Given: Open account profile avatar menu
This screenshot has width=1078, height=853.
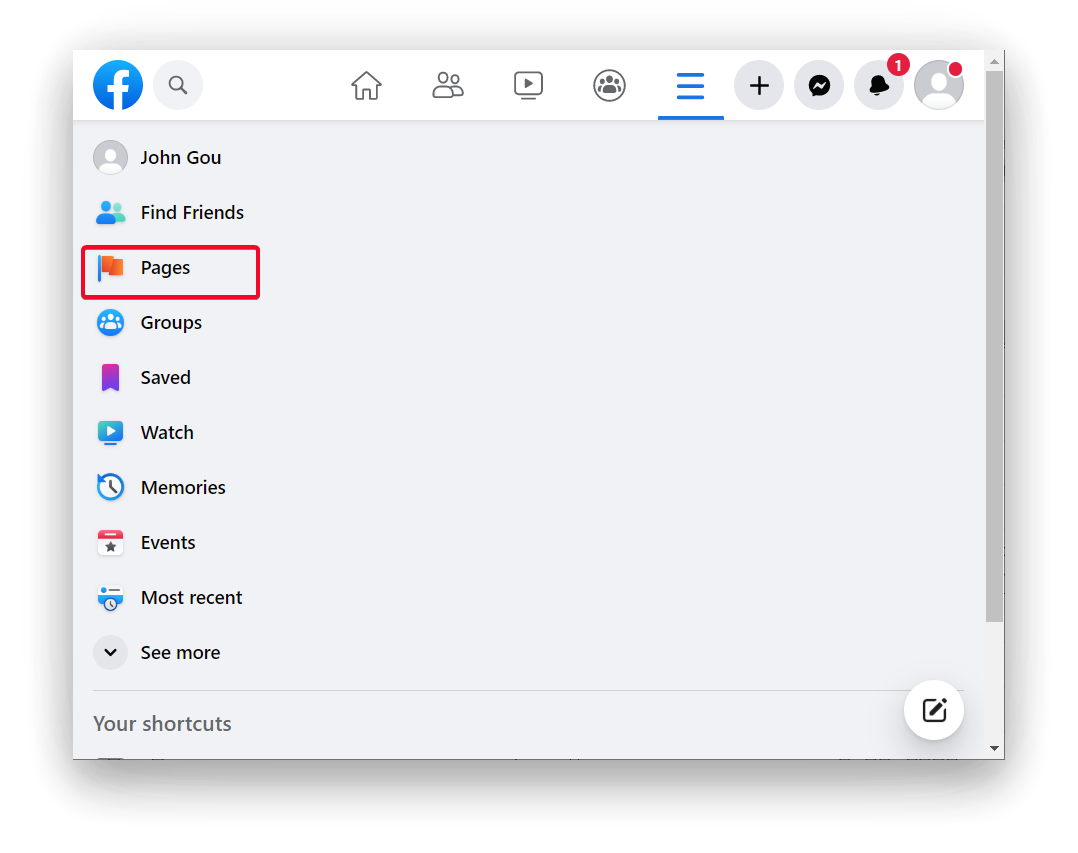Looking at the screenshot, I should [x=938, y=85].
